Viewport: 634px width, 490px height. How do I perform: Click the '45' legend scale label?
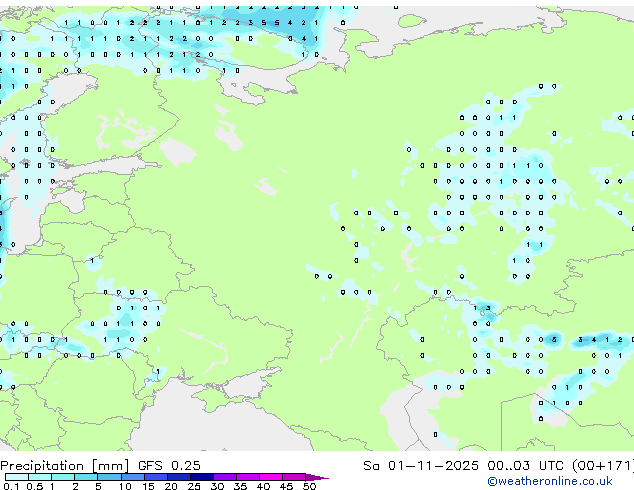click(286, 486)
